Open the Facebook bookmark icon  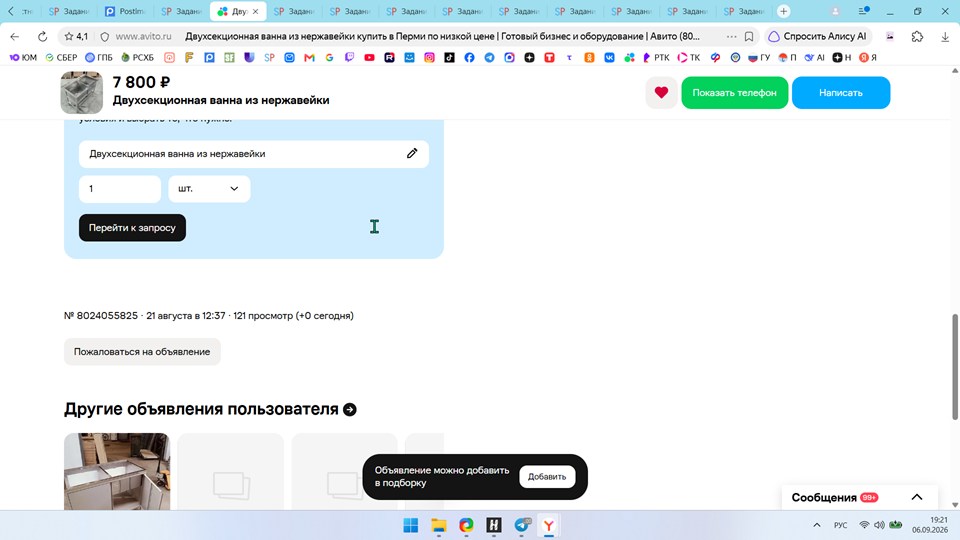pos(469,58)
